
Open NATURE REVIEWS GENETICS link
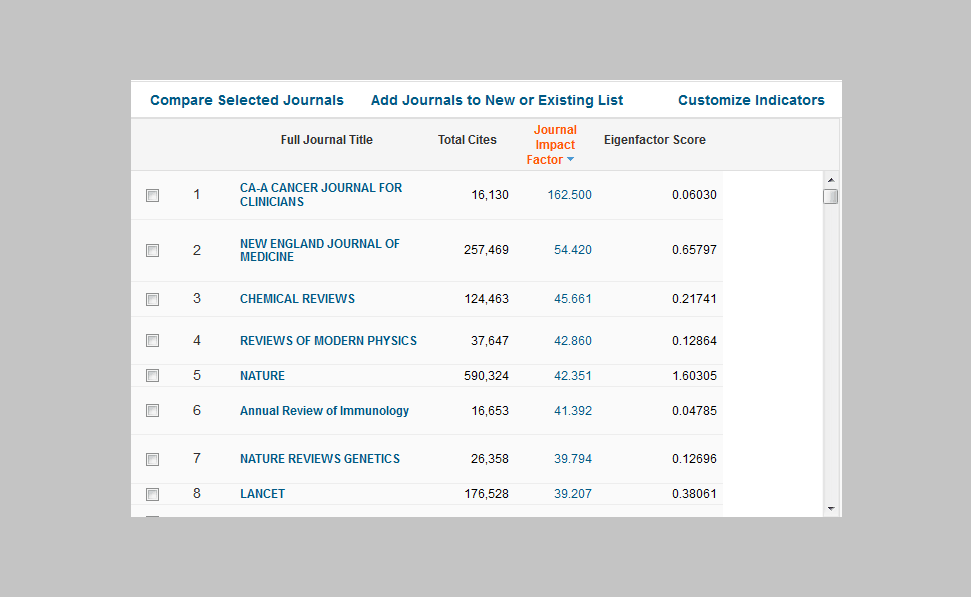coord(320,459)
